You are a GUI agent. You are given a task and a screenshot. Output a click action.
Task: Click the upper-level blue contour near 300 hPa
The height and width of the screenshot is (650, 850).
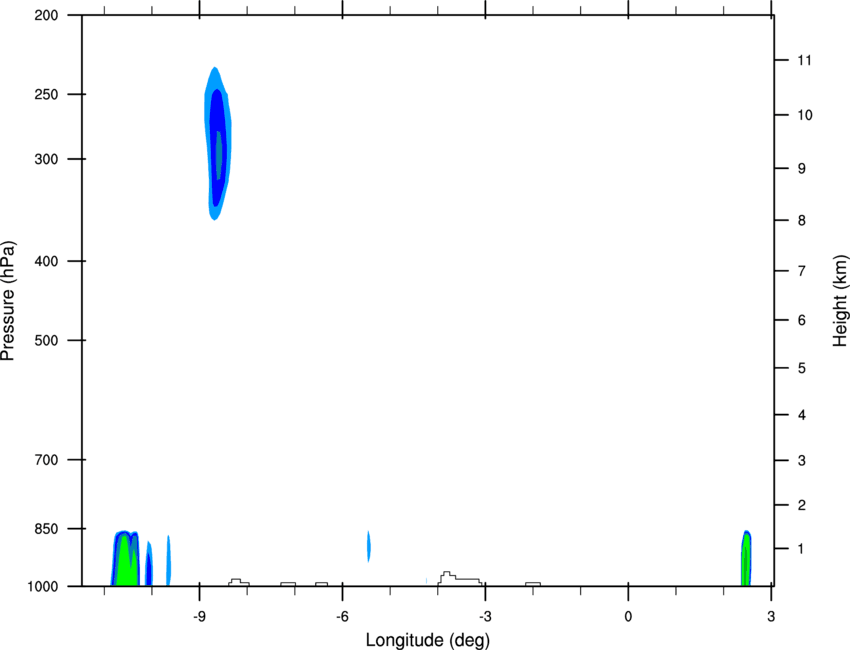(217, 144)
